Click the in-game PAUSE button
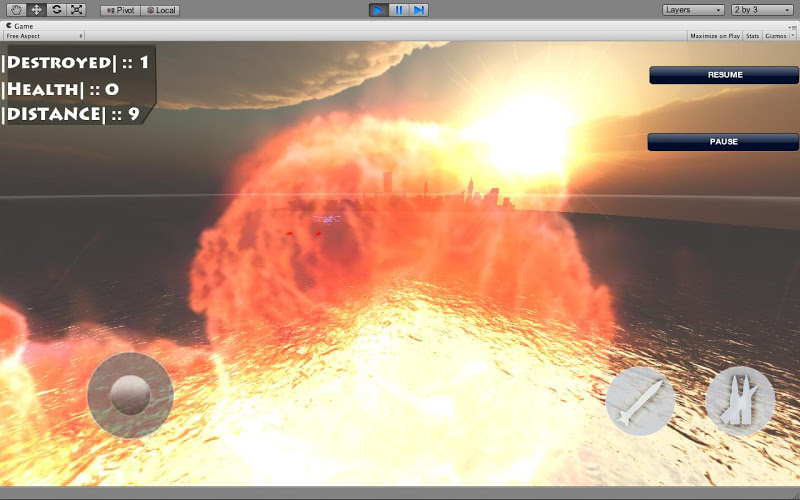The width and height of the screenshot is (800, 500). click(723, 142)
